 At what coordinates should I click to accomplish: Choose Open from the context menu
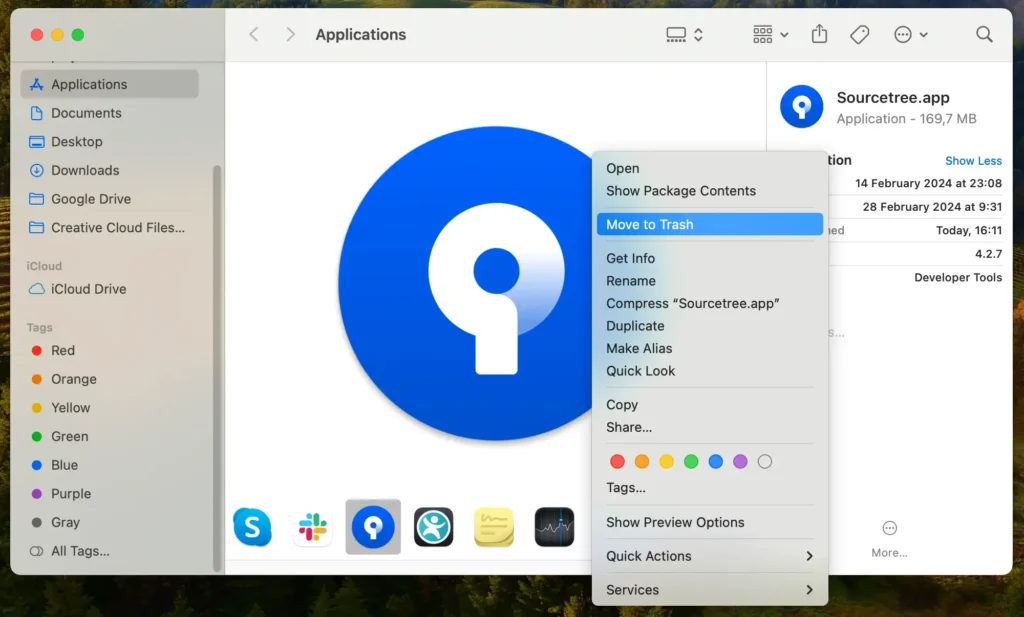coord(710,168)
